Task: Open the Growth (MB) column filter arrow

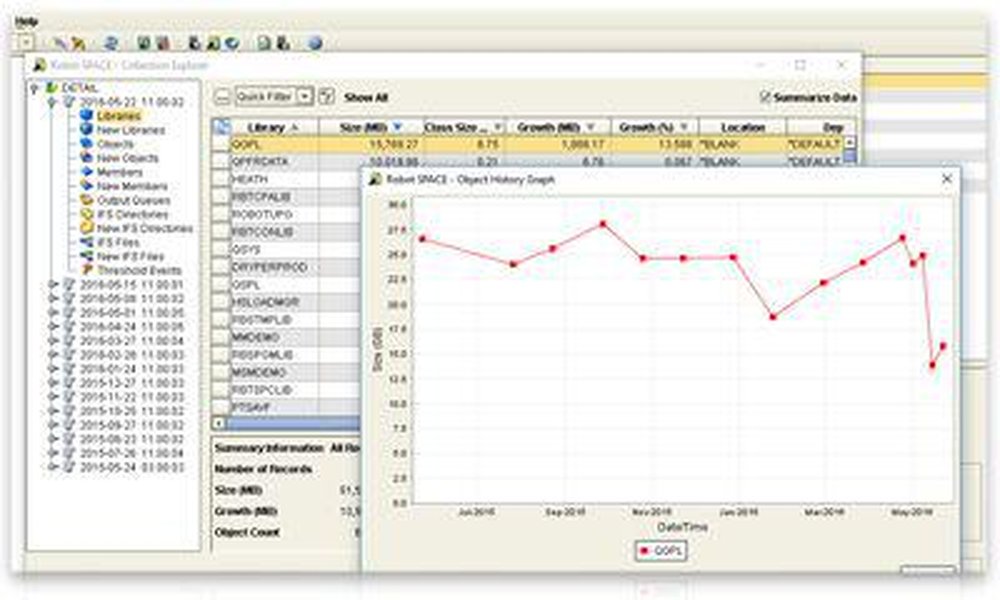Action: pyautogui.click(x=591, y=128)
